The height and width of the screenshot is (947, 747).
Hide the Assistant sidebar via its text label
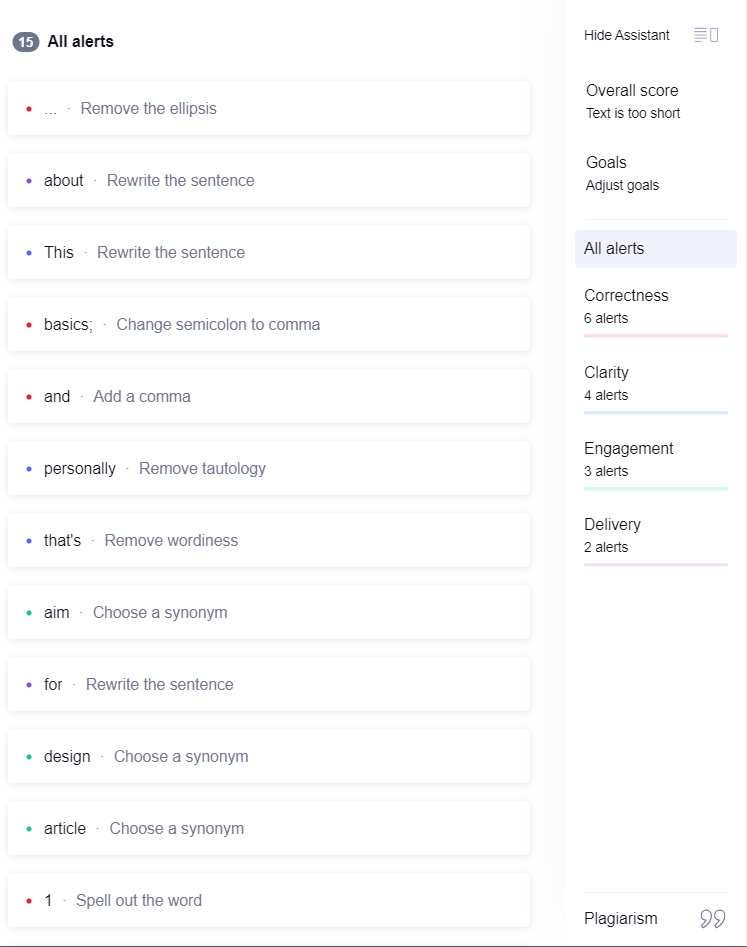point(626,35)
